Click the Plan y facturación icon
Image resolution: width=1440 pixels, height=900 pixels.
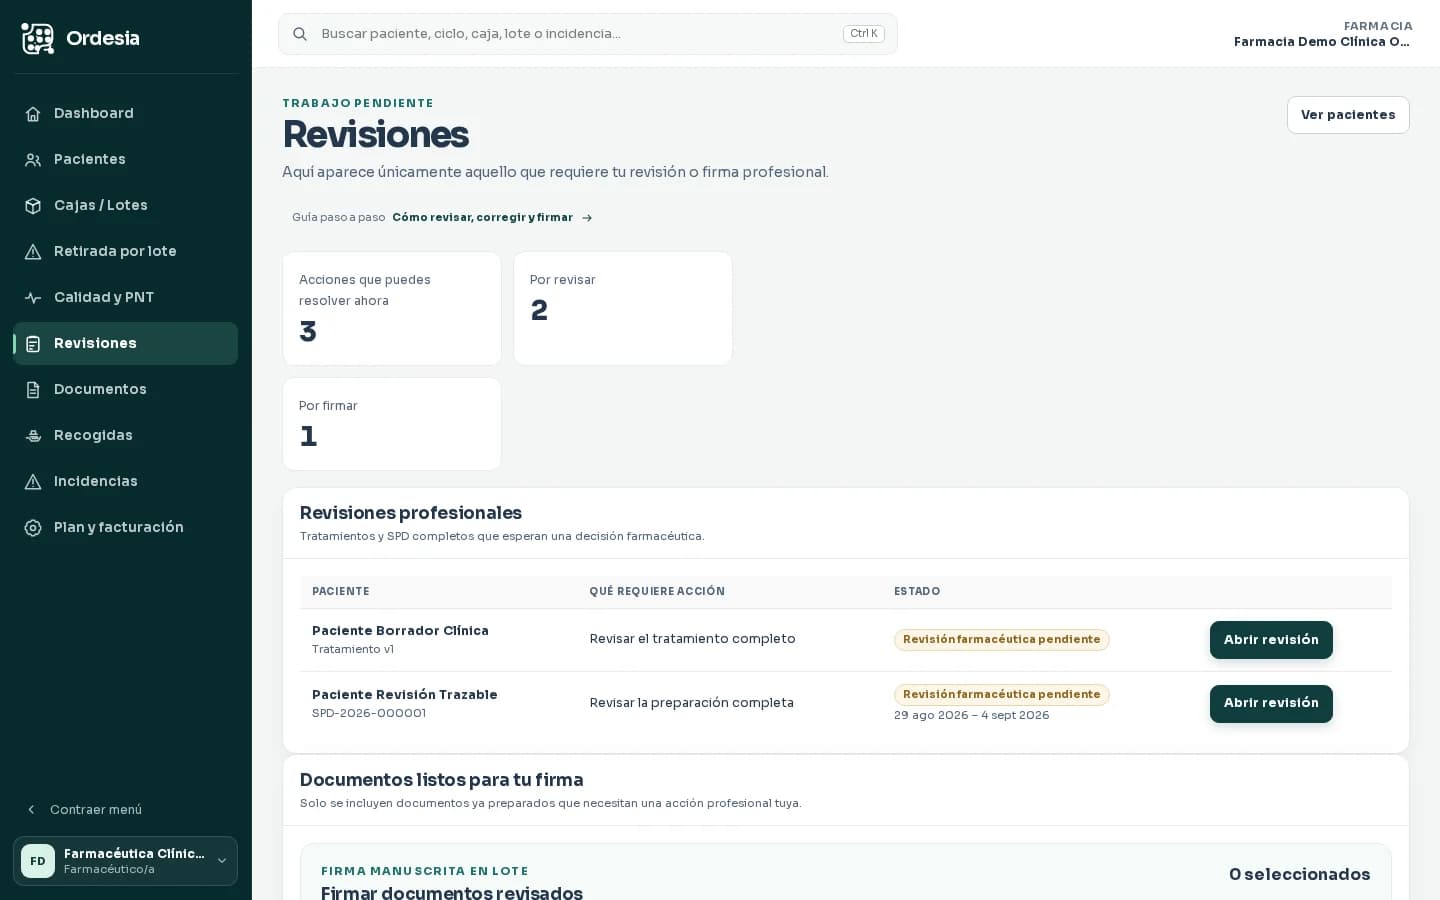tap(33, 528)
